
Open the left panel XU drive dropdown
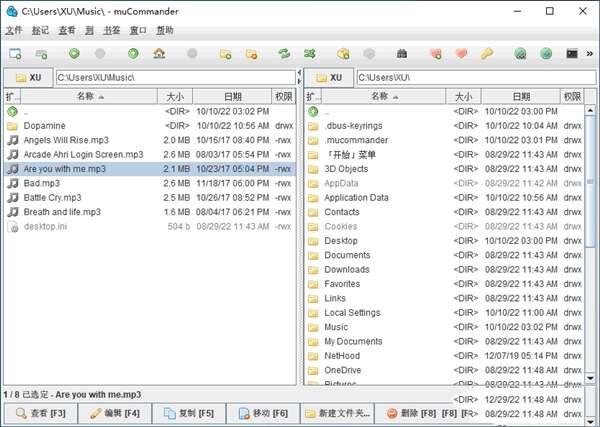coord(28,77)
